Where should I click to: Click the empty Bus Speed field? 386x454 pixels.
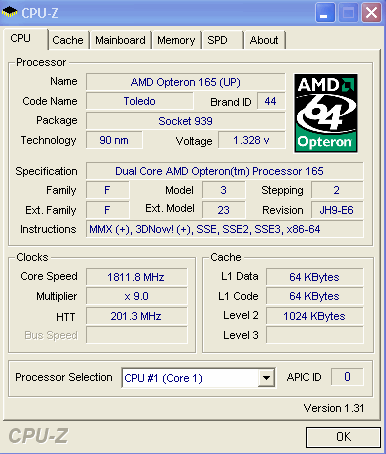[137, 335]
